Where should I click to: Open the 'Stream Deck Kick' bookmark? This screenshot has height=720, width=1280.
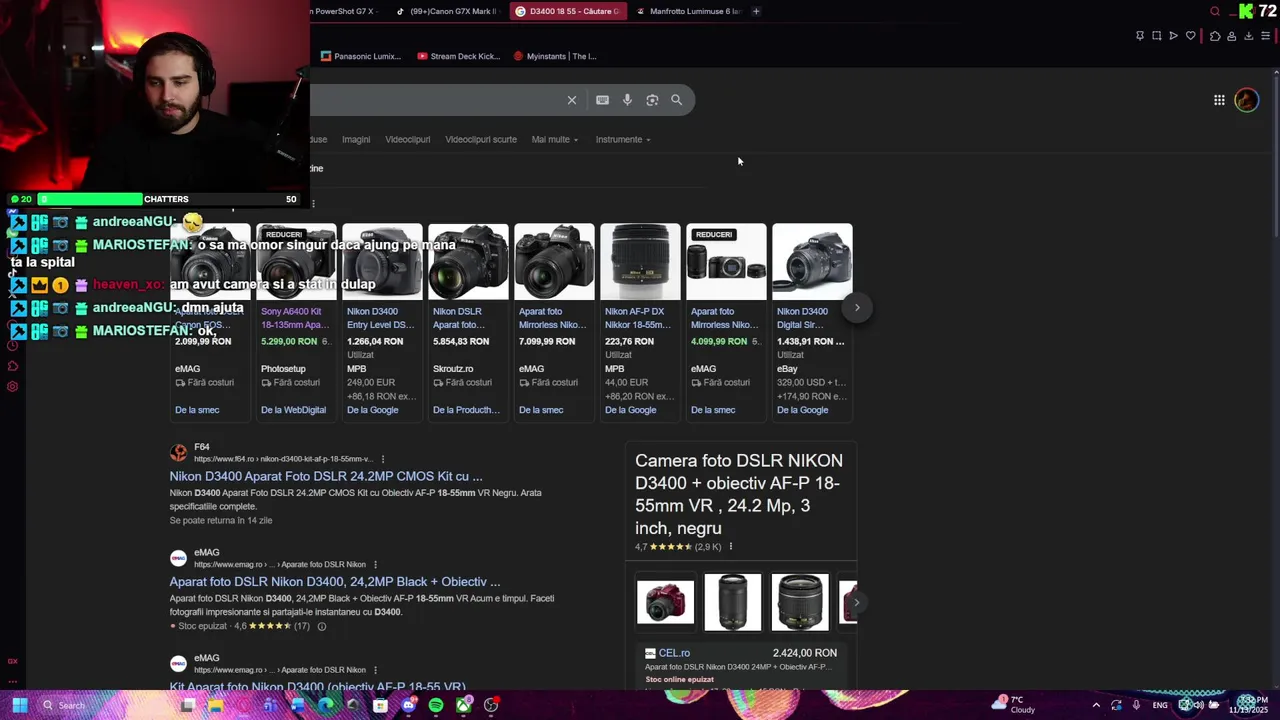458,56
